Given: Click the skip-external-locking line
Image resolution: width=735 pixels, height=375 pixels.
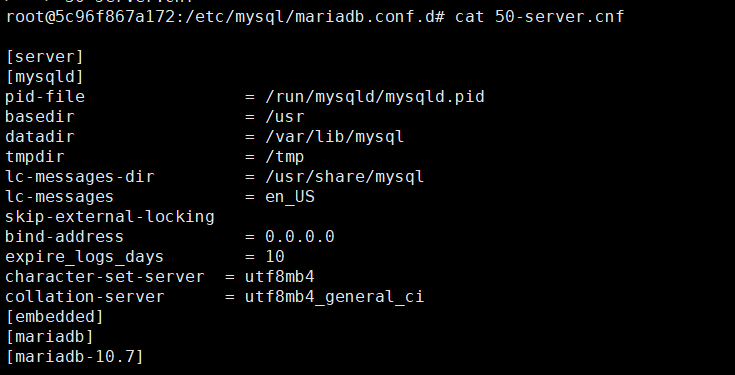Looking at the screenshot, I should click(110, 217).
